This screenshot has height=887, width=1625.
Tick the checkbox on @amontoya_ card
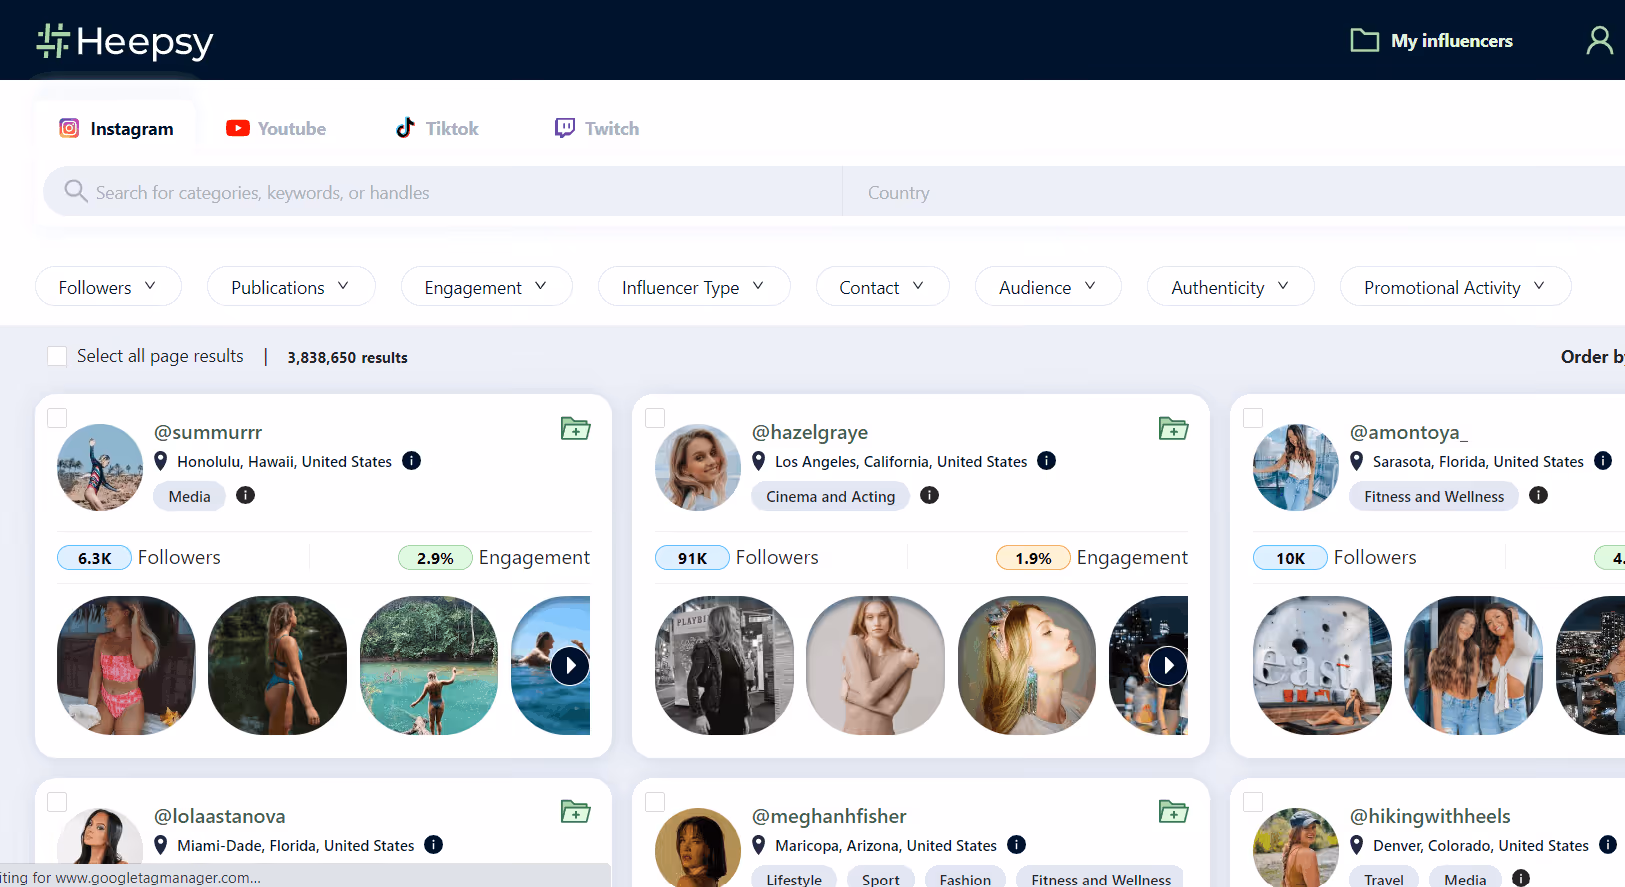tap(1253, 418)
